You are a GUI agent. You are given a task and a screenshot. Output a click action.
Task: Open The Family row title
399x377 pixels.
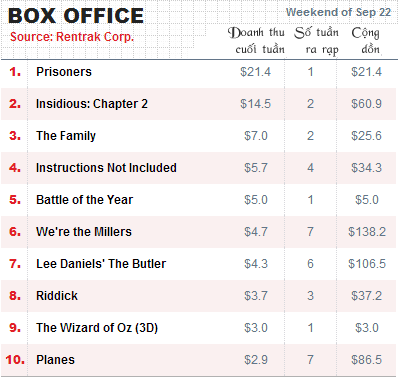66,136
